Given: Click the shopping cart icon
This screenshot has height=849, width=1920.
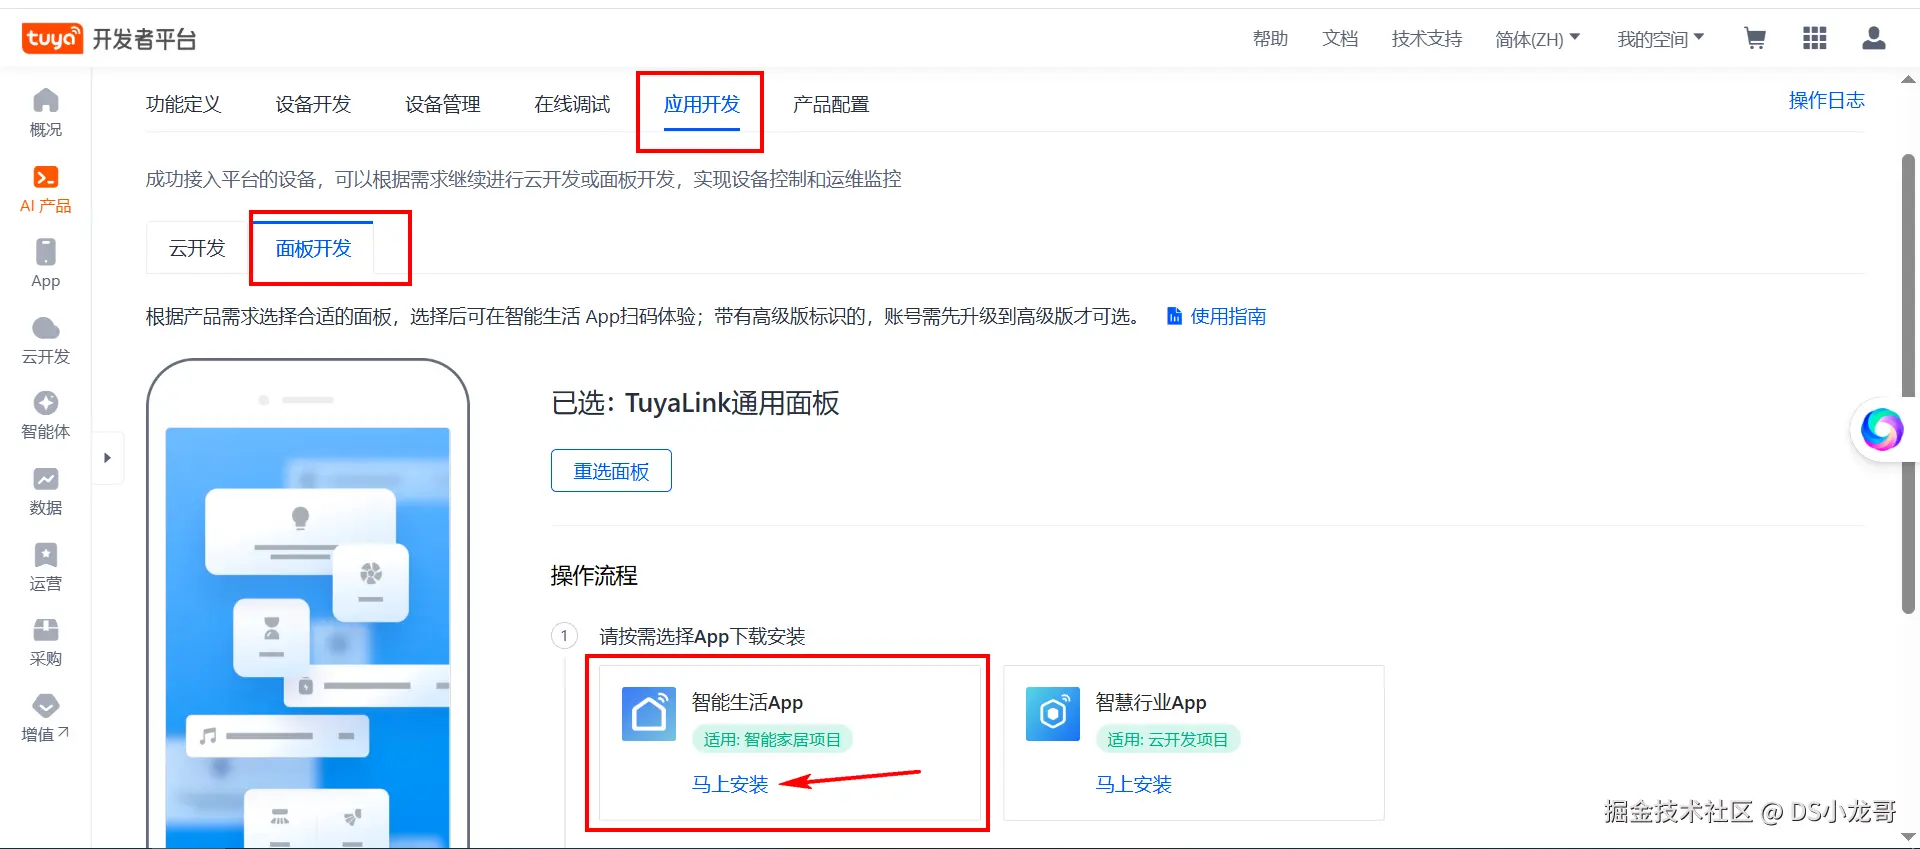Looking at the screenshot, I should point(1754,39).
